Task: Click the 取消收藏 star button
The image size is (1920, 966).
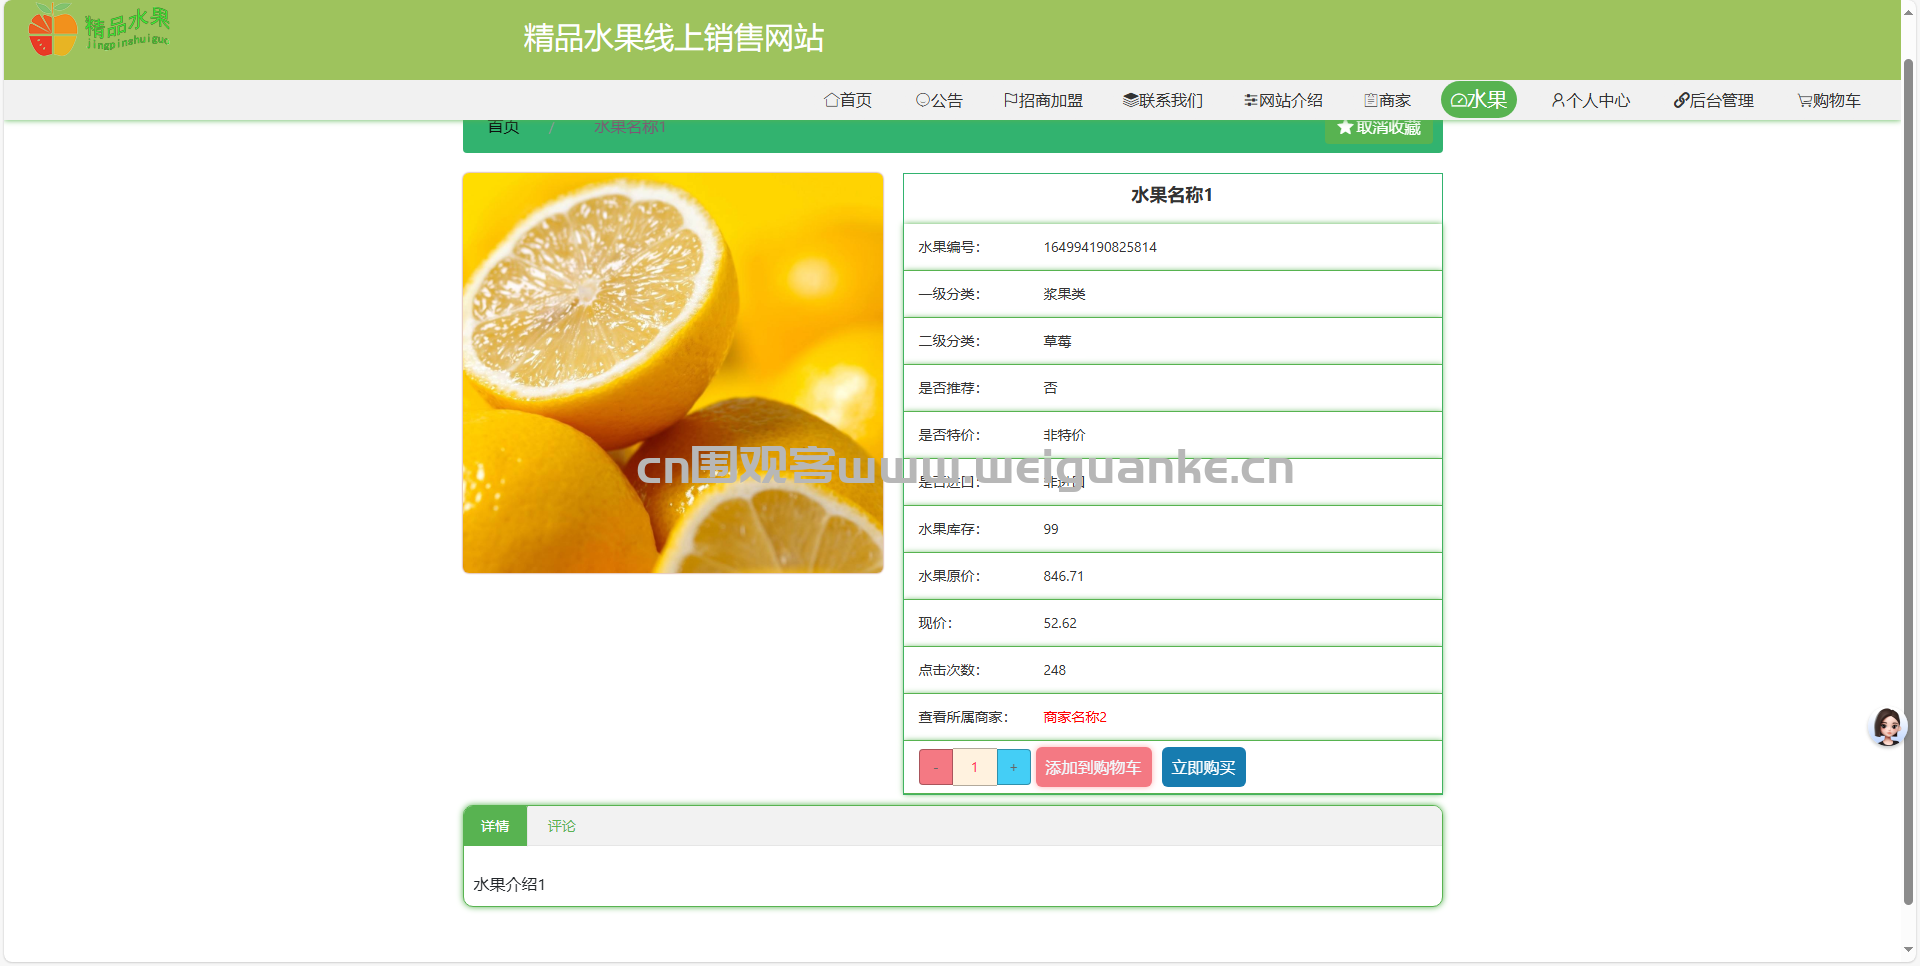Action: (1379, 129)
